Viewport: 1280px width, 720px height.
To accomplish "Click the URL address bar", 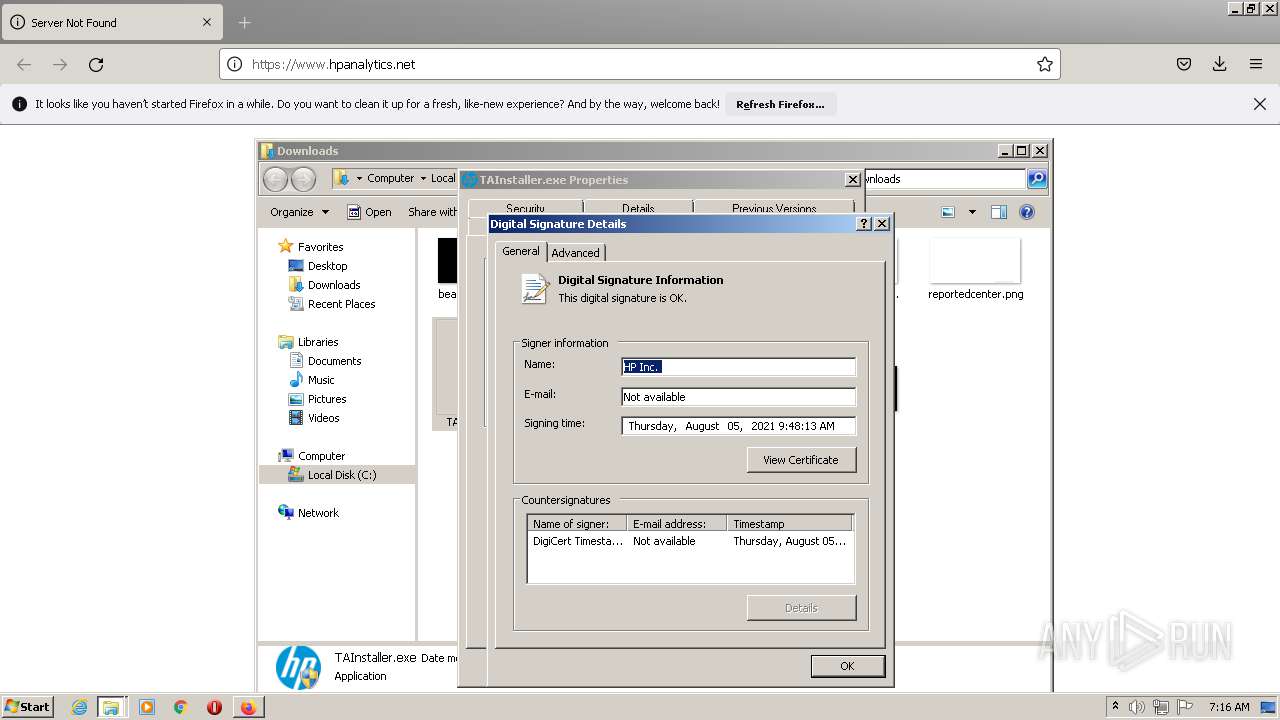I will tap(640, 64).
